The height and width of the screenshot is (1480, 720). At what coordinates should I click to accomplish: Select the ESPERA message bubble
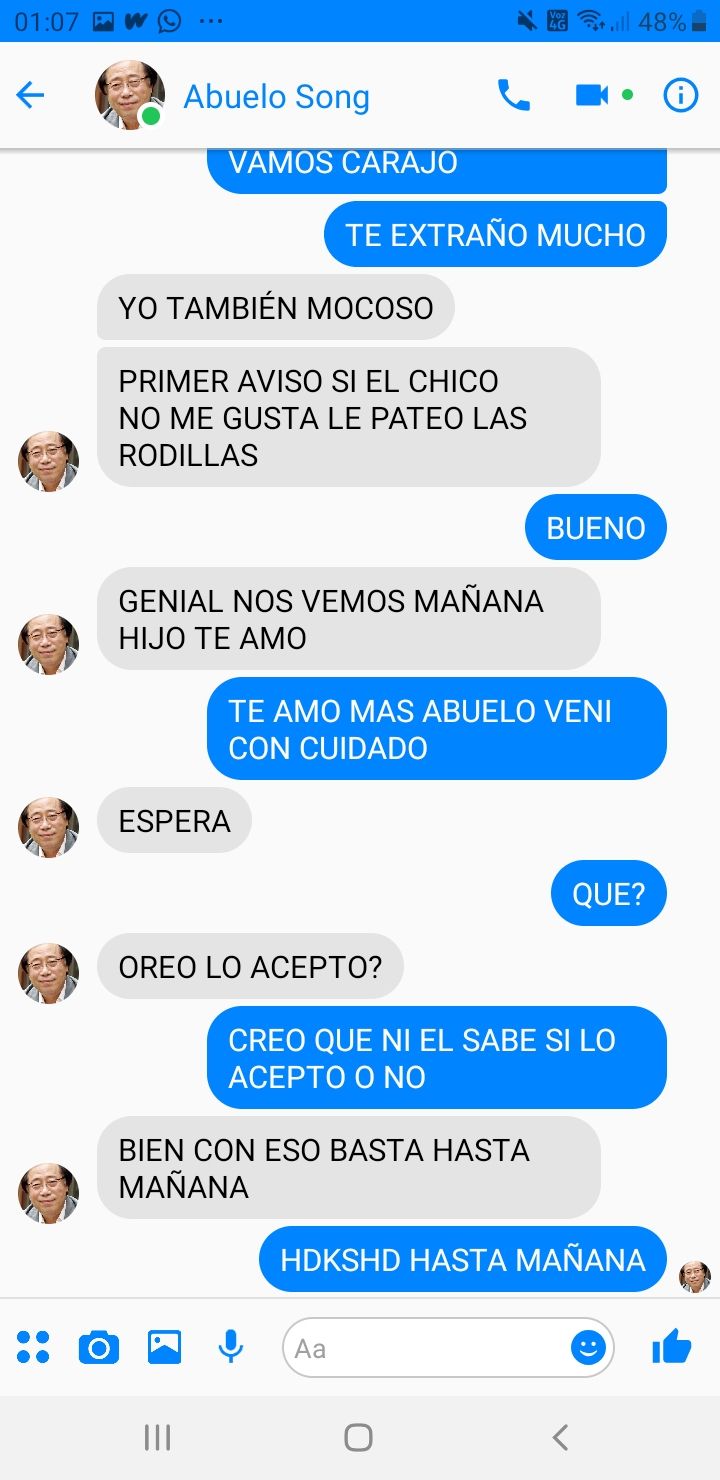(174, 821)
